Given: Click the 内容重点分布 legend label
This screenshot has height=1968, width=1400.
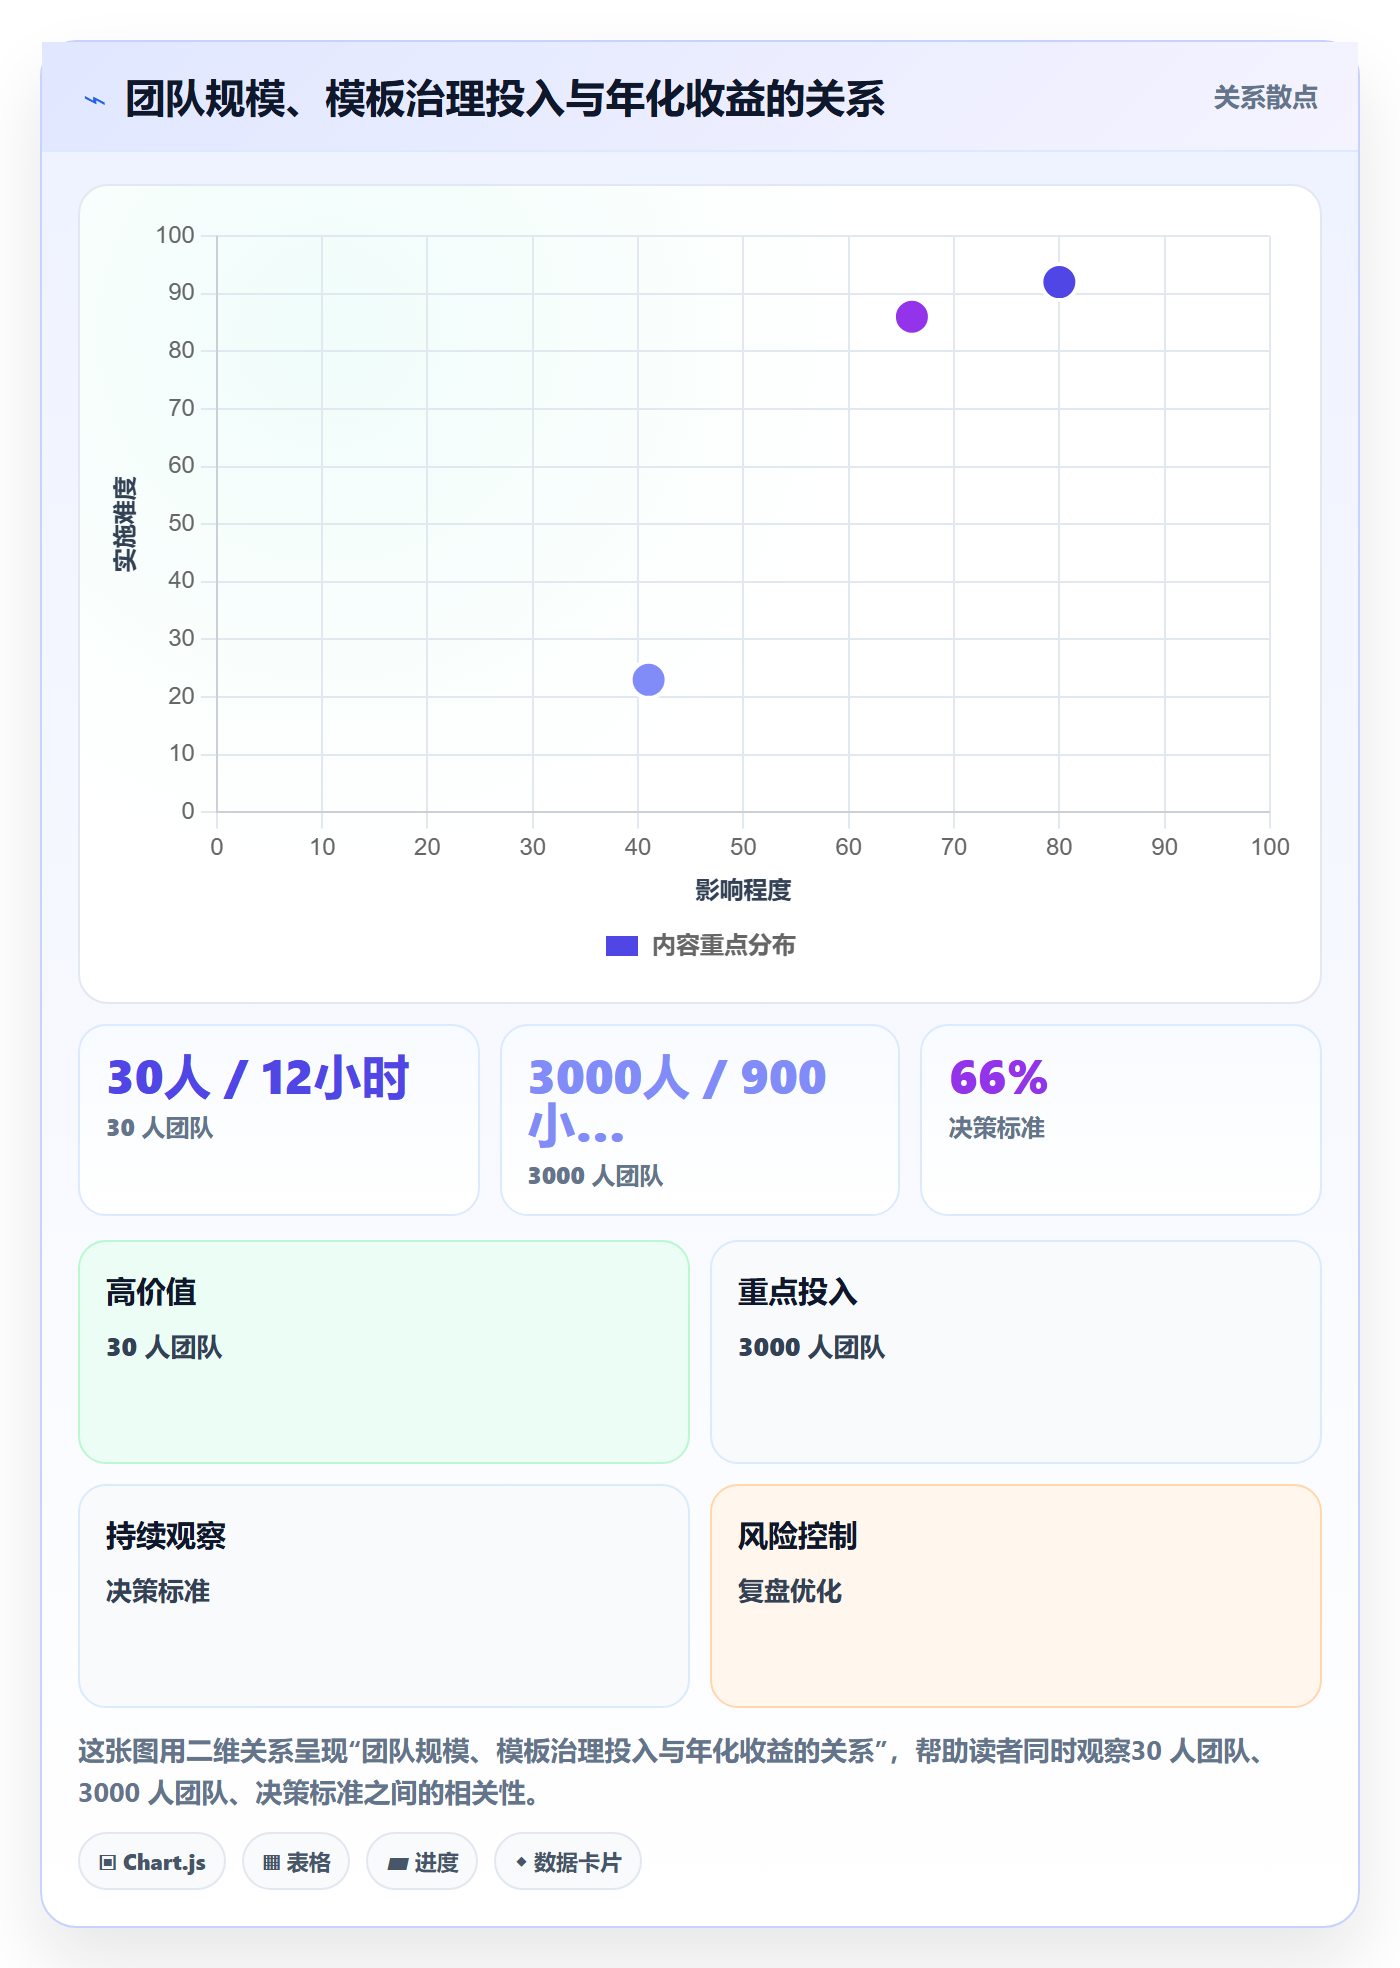Looking at the screenshot, I should [x=723, y=946].
